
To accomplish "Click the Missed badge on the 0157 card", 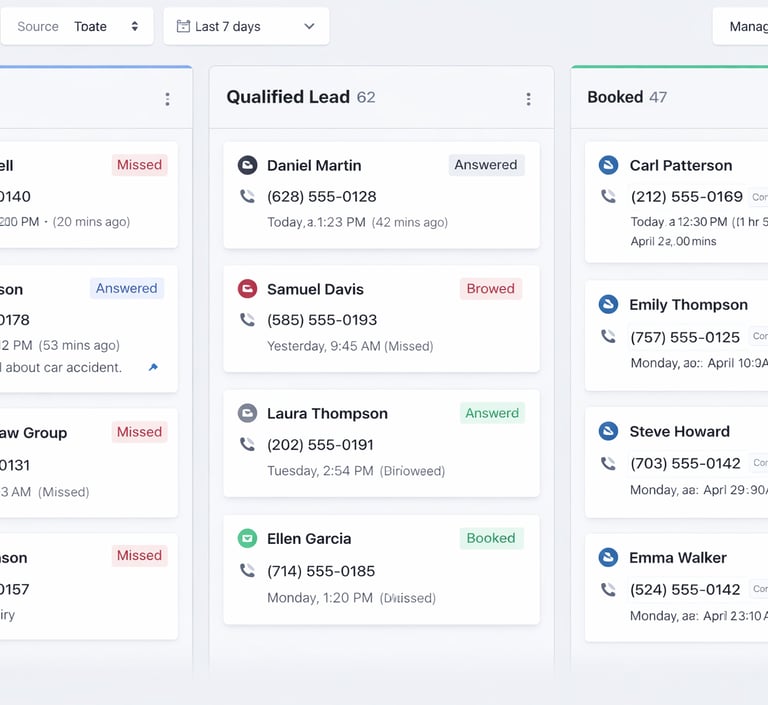I will [139, 555].
